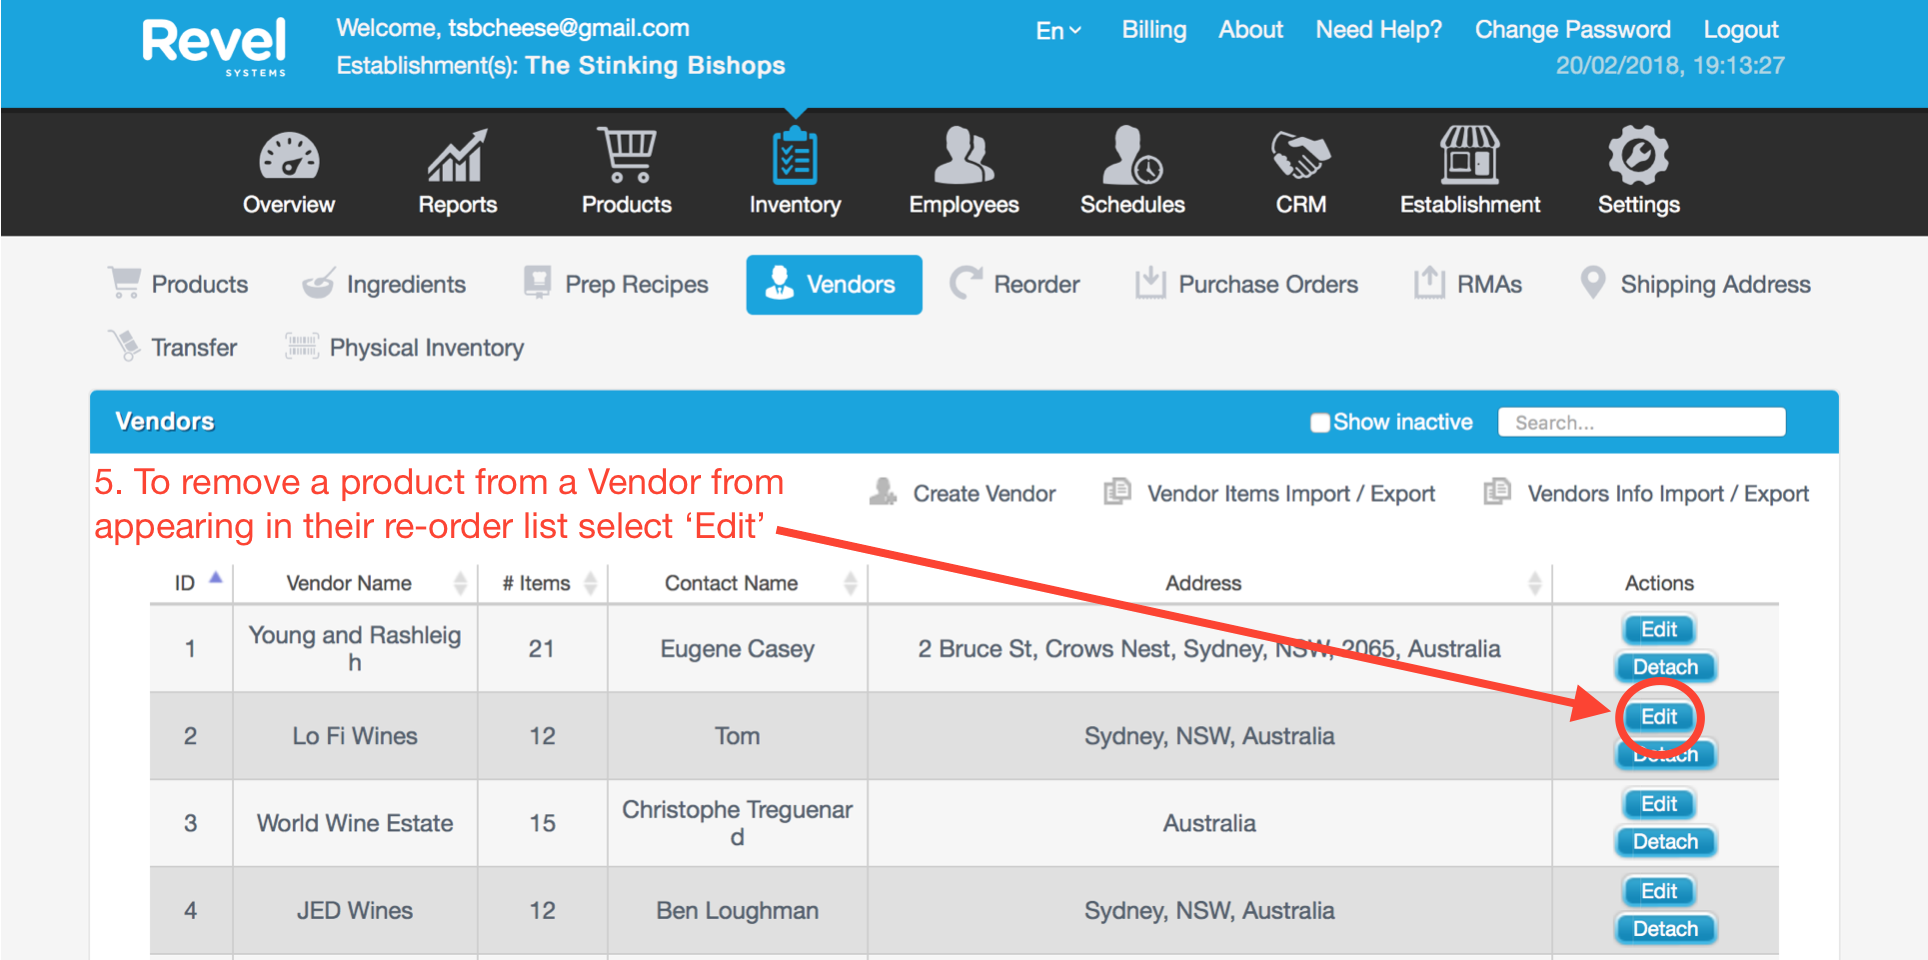Open the Billing link
This screenshot has width=1928, height=960.
[x=1154, y=30]
